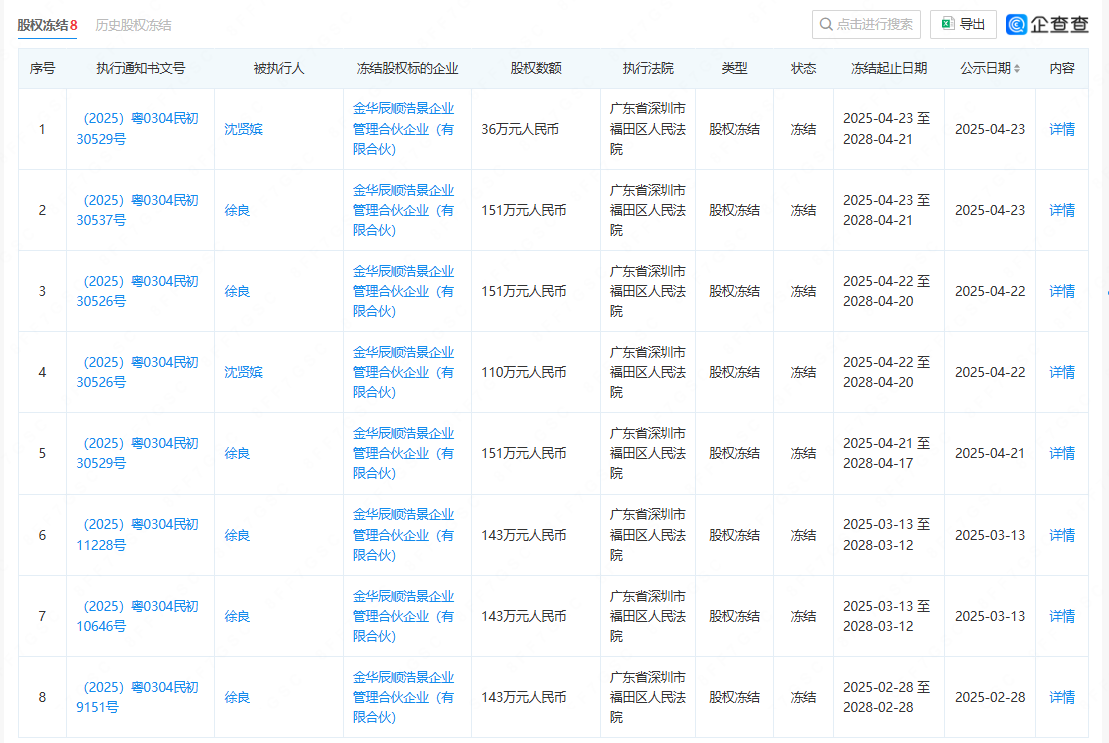The height and width of the screenshot is (743, 1109).
Task: Click the green Excel icon on 导出
Action: (948, 24)
